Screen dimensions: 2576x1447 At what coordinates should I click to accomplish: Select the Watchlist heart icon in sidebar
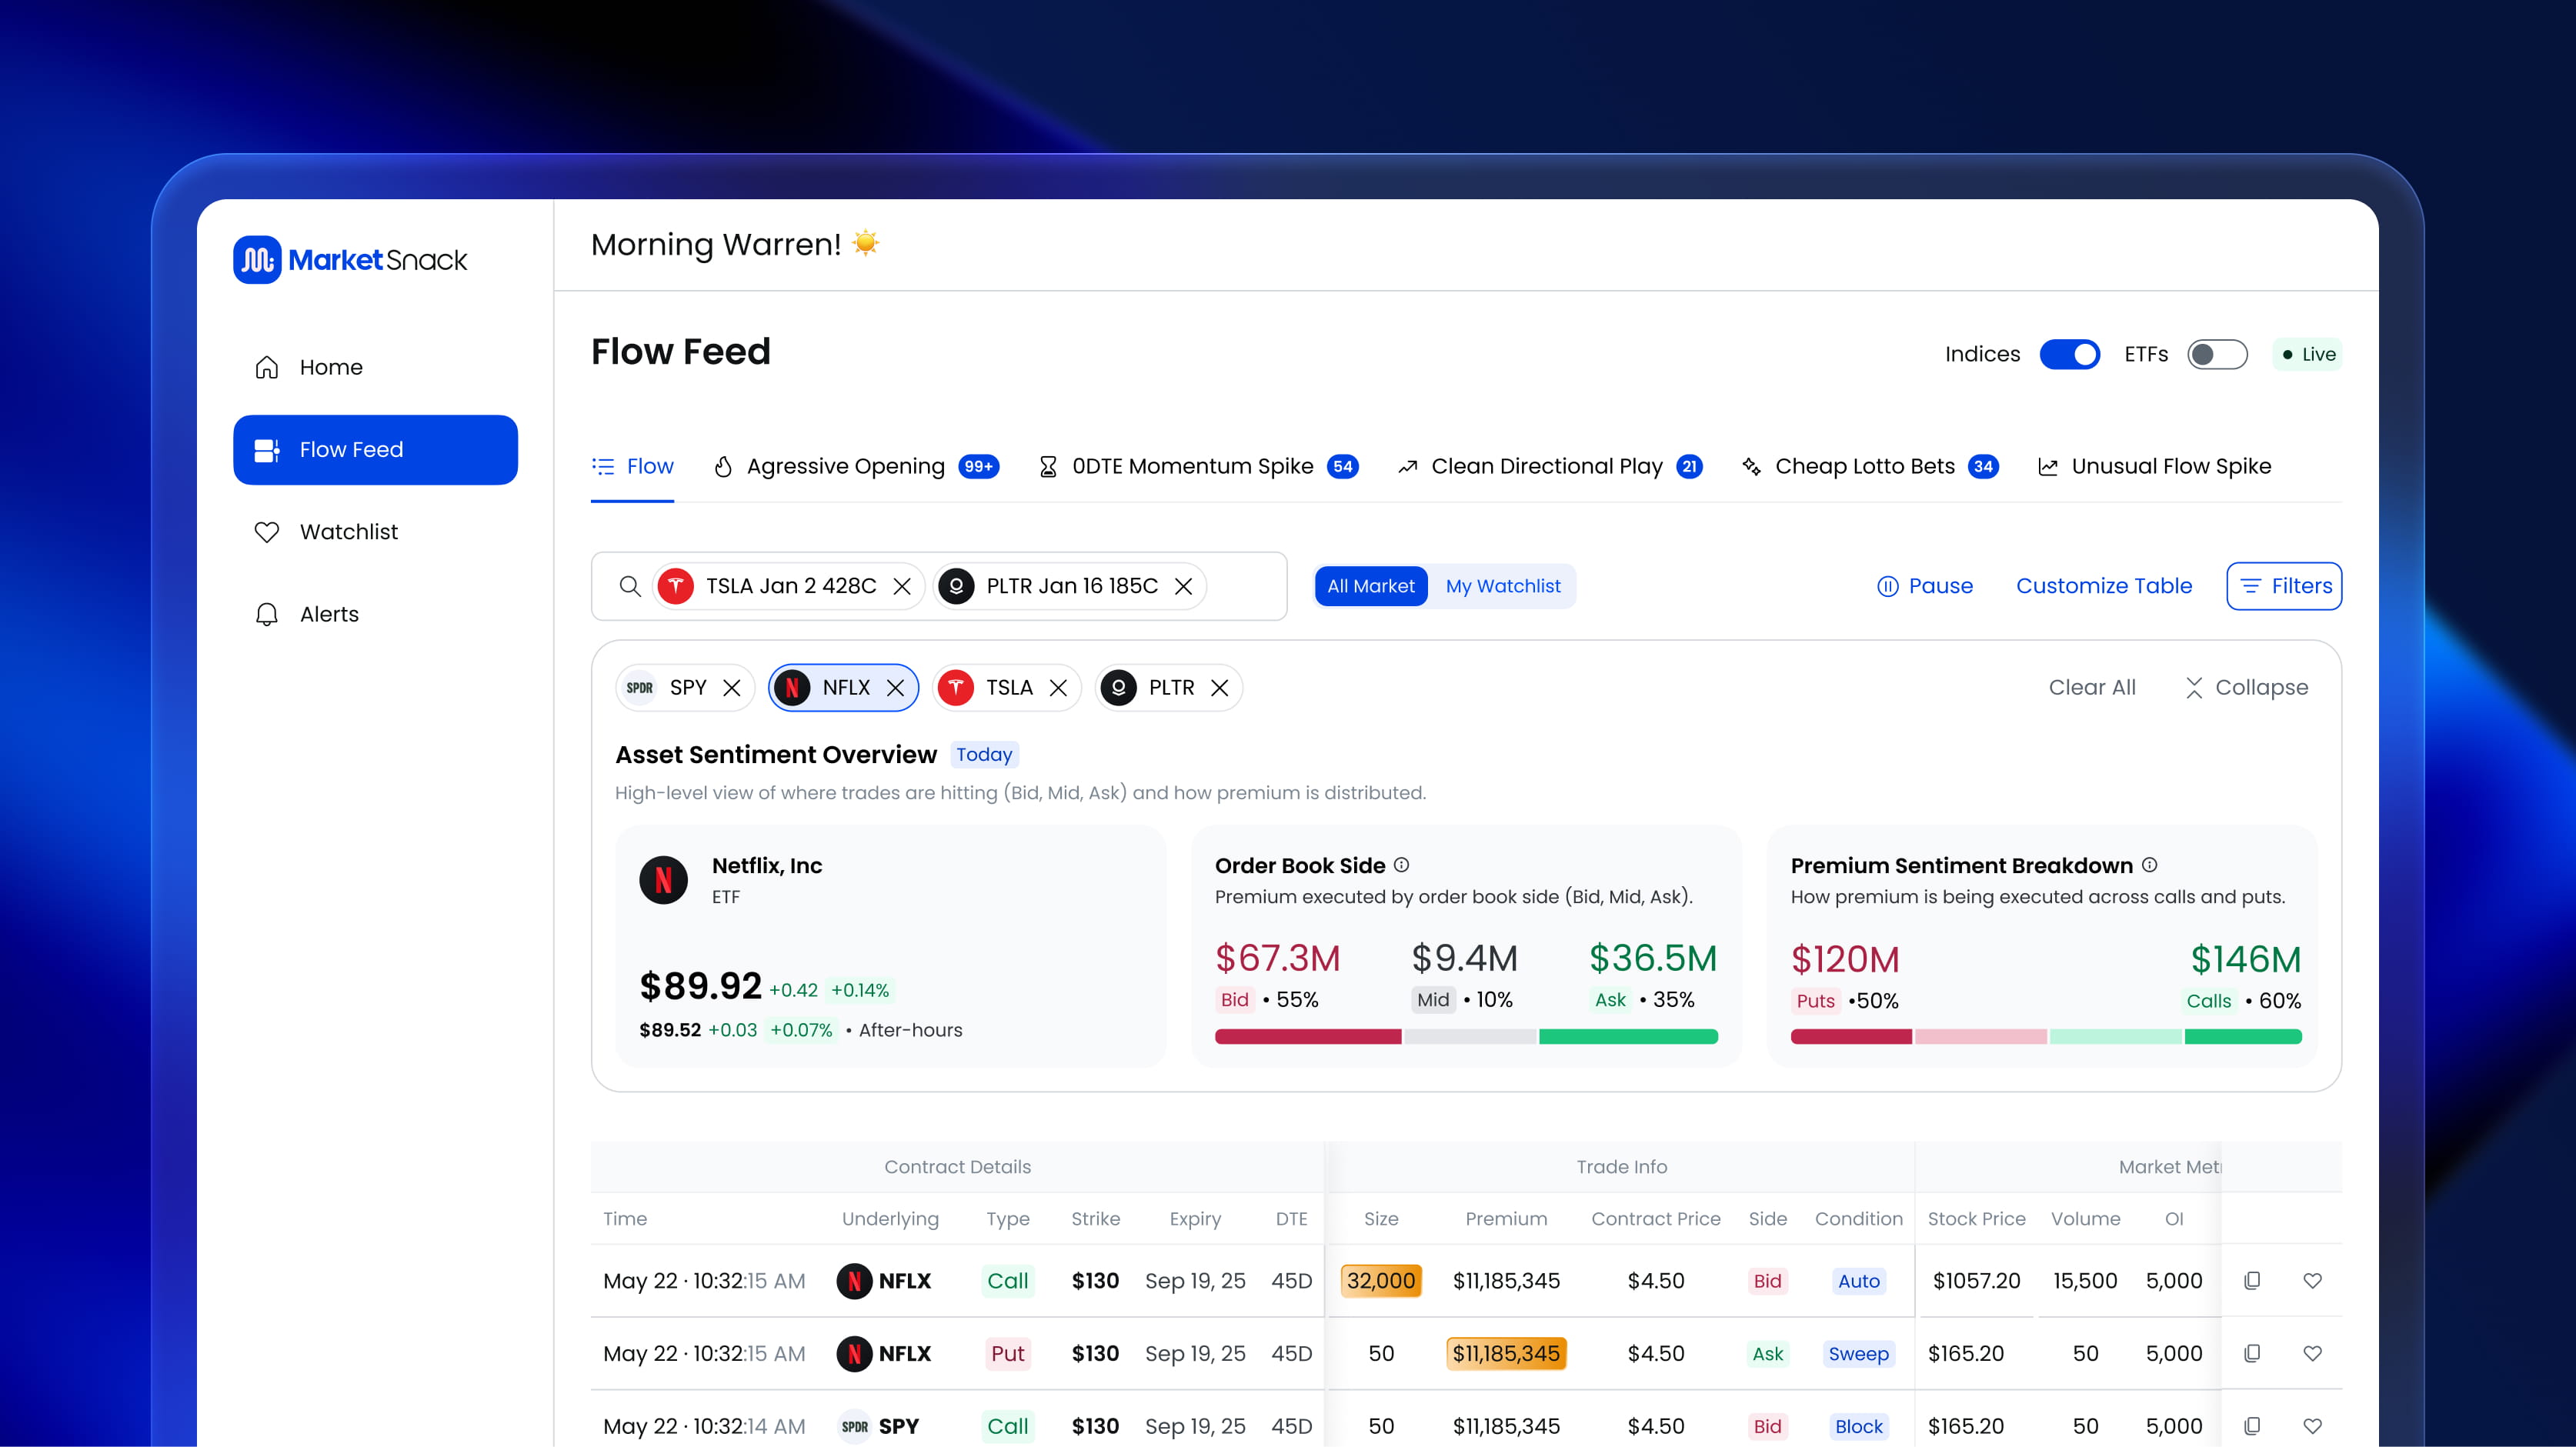266,531
